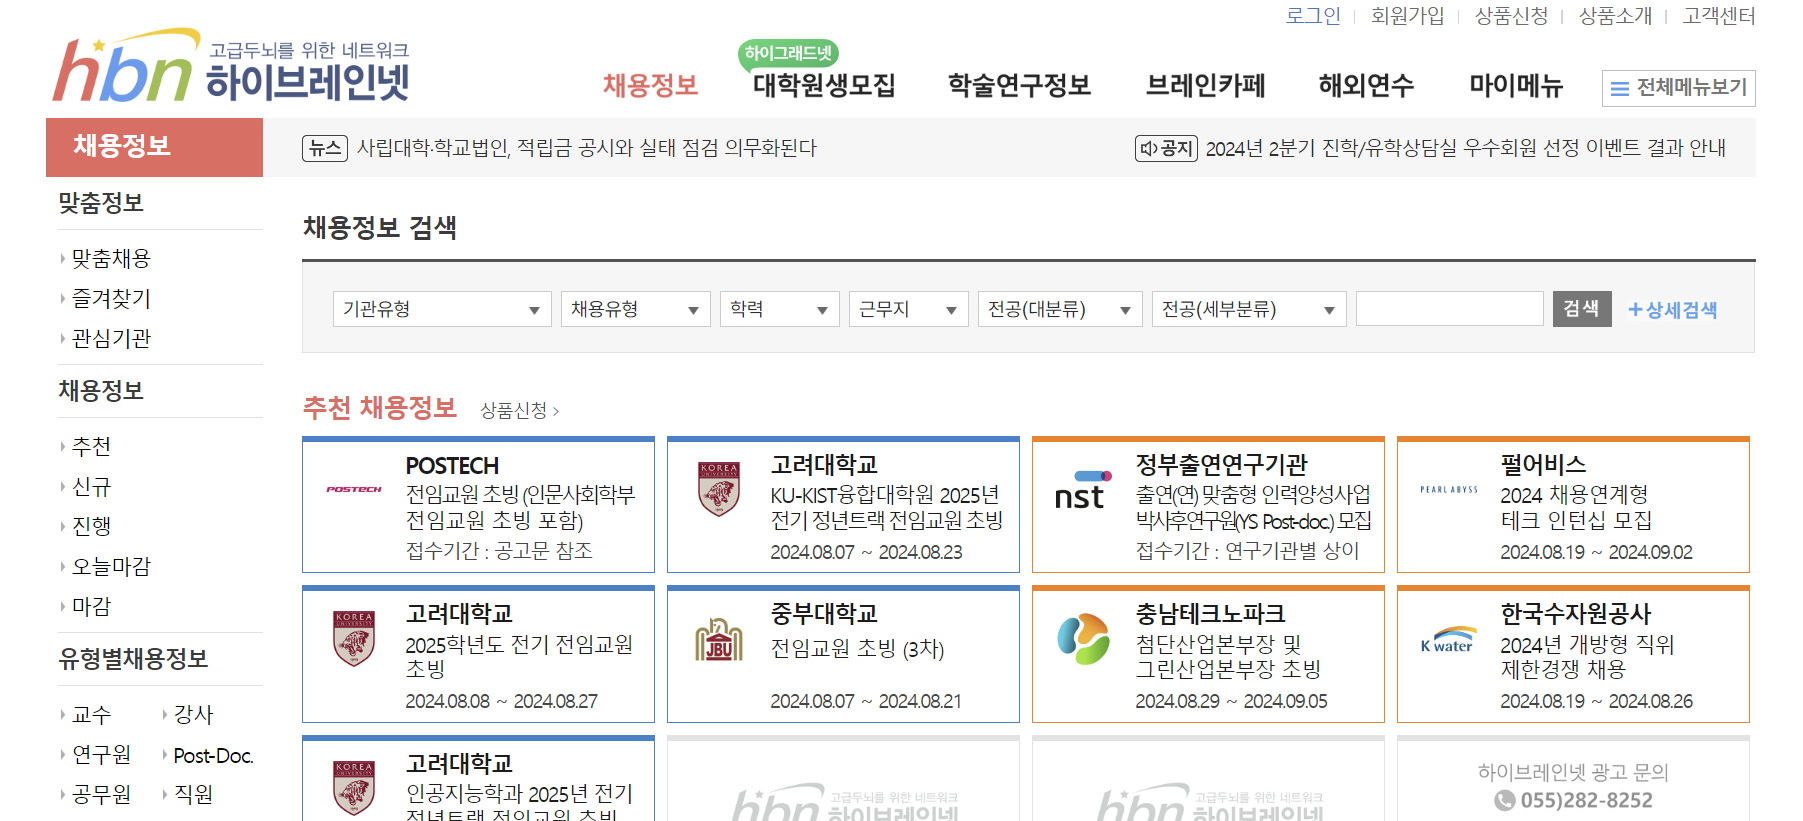
Task: Click 상품신청 next to 추천 채용정보
Action: click(519, 411)
